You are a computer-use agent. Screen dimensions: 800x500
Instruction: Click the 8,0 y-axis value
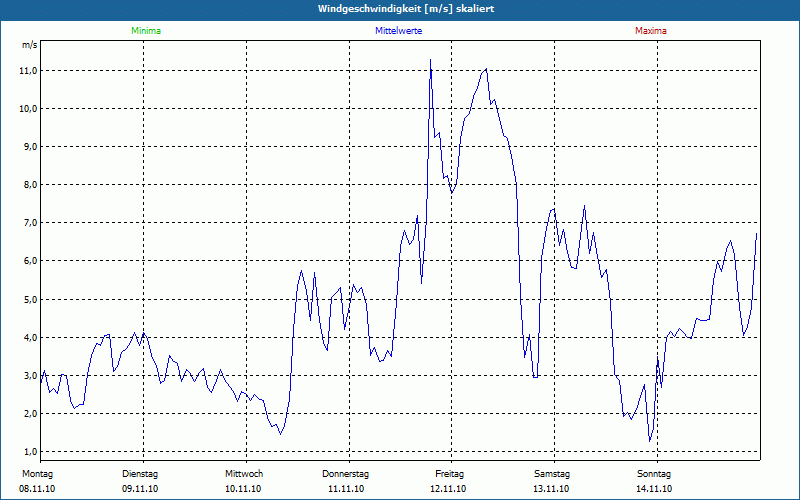(30, 185)
